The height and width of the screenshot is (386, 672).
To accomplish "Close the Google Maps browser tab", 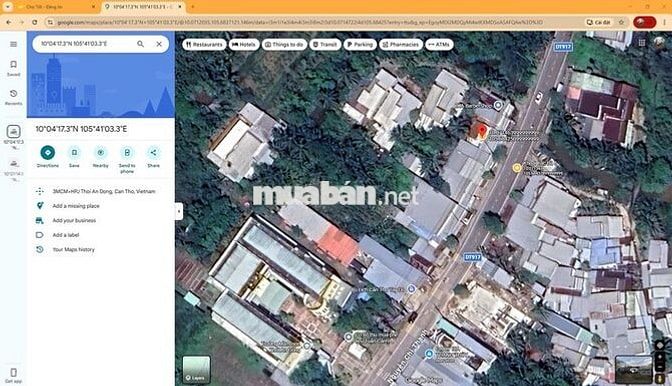I will [x=180, y=7].
